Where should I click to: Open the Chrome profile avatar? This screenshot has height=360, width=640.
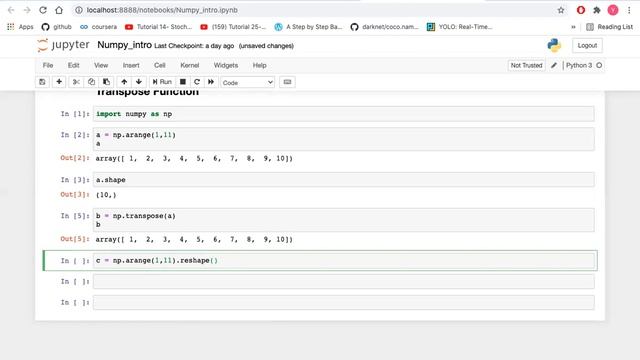point(613,10)
